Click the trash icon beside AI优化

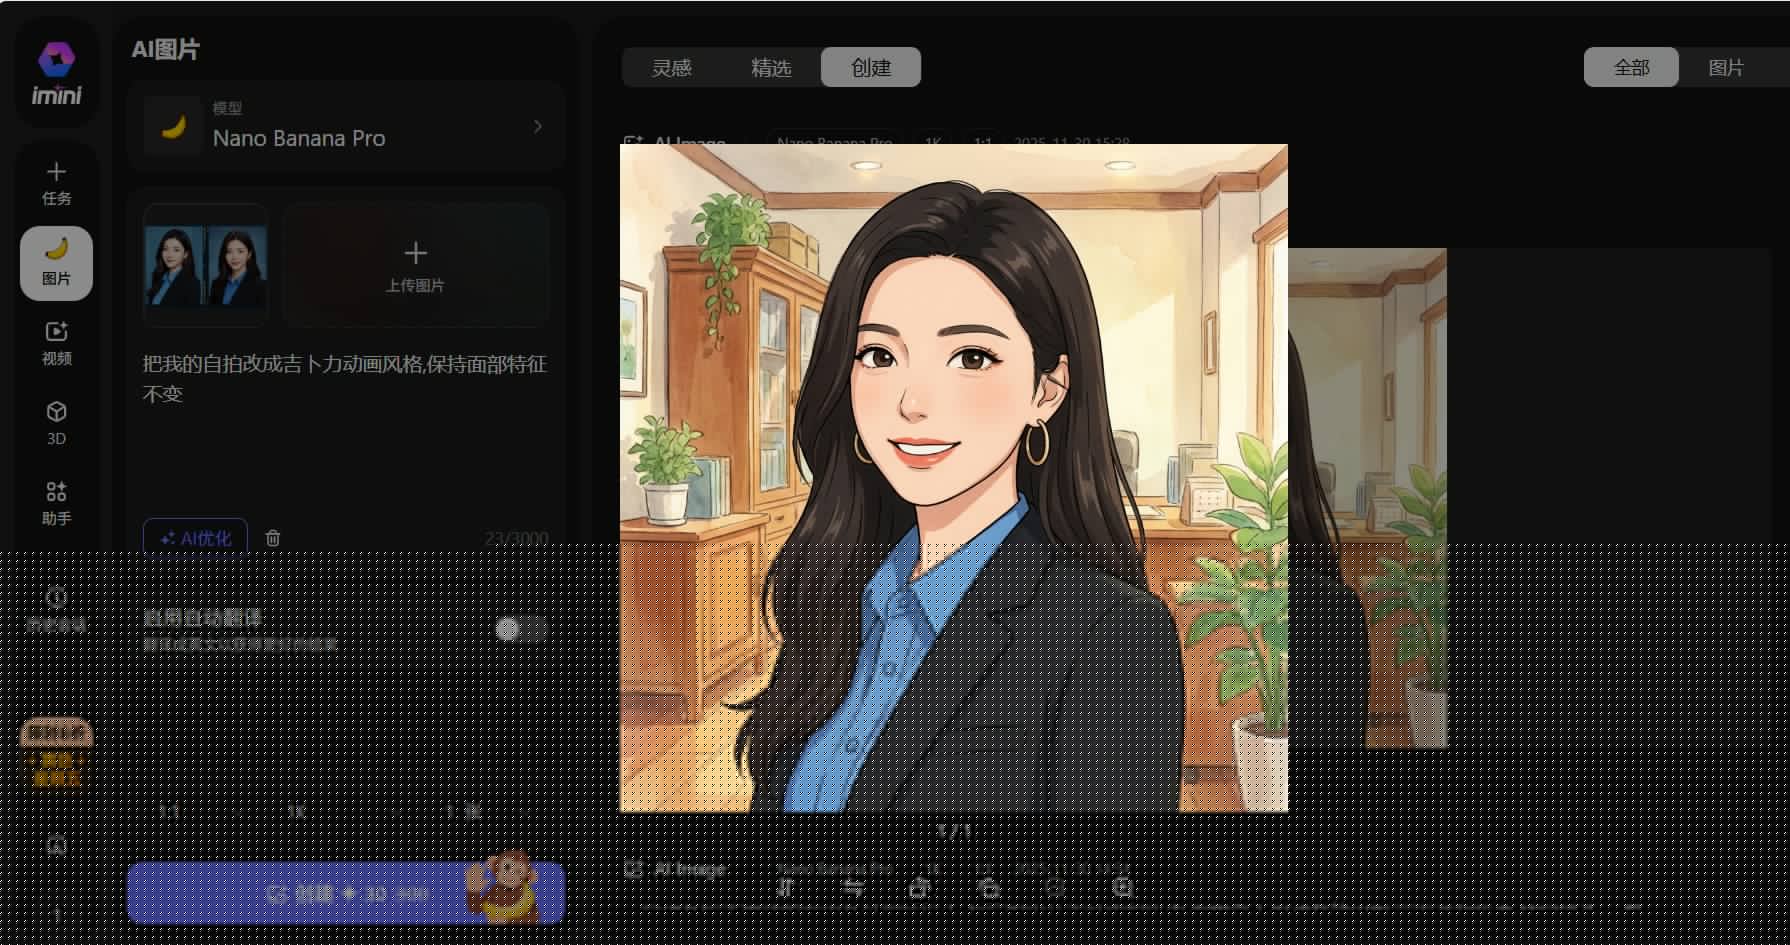pos(273,538)
